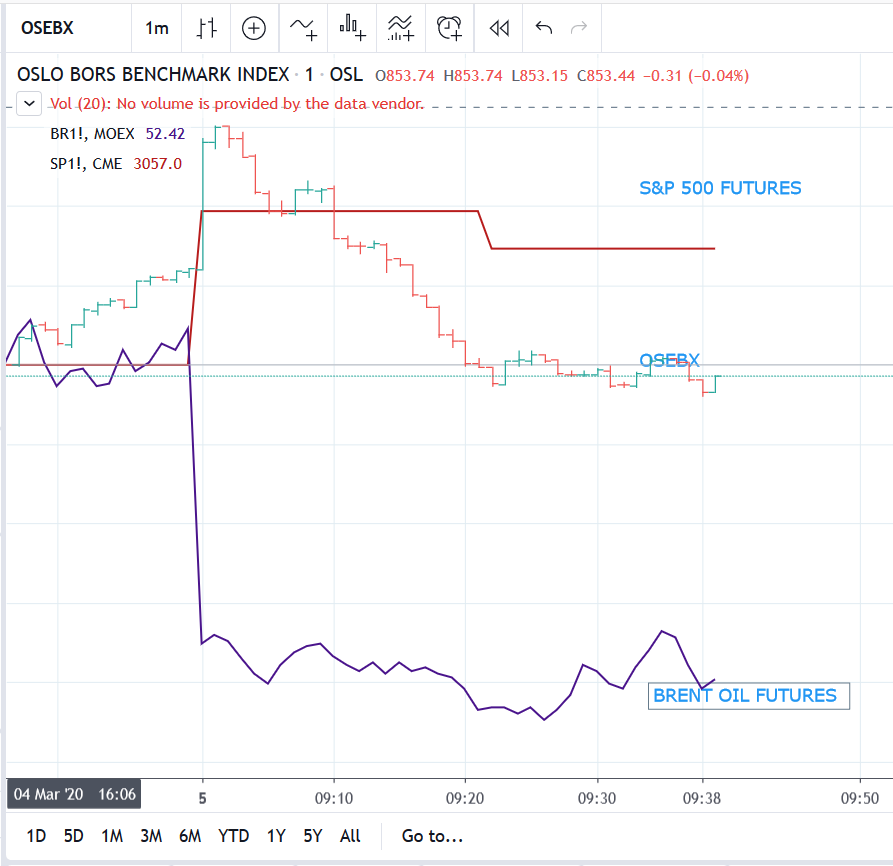
Task: Select the YTD time range
Action: (x=234, y=836)
